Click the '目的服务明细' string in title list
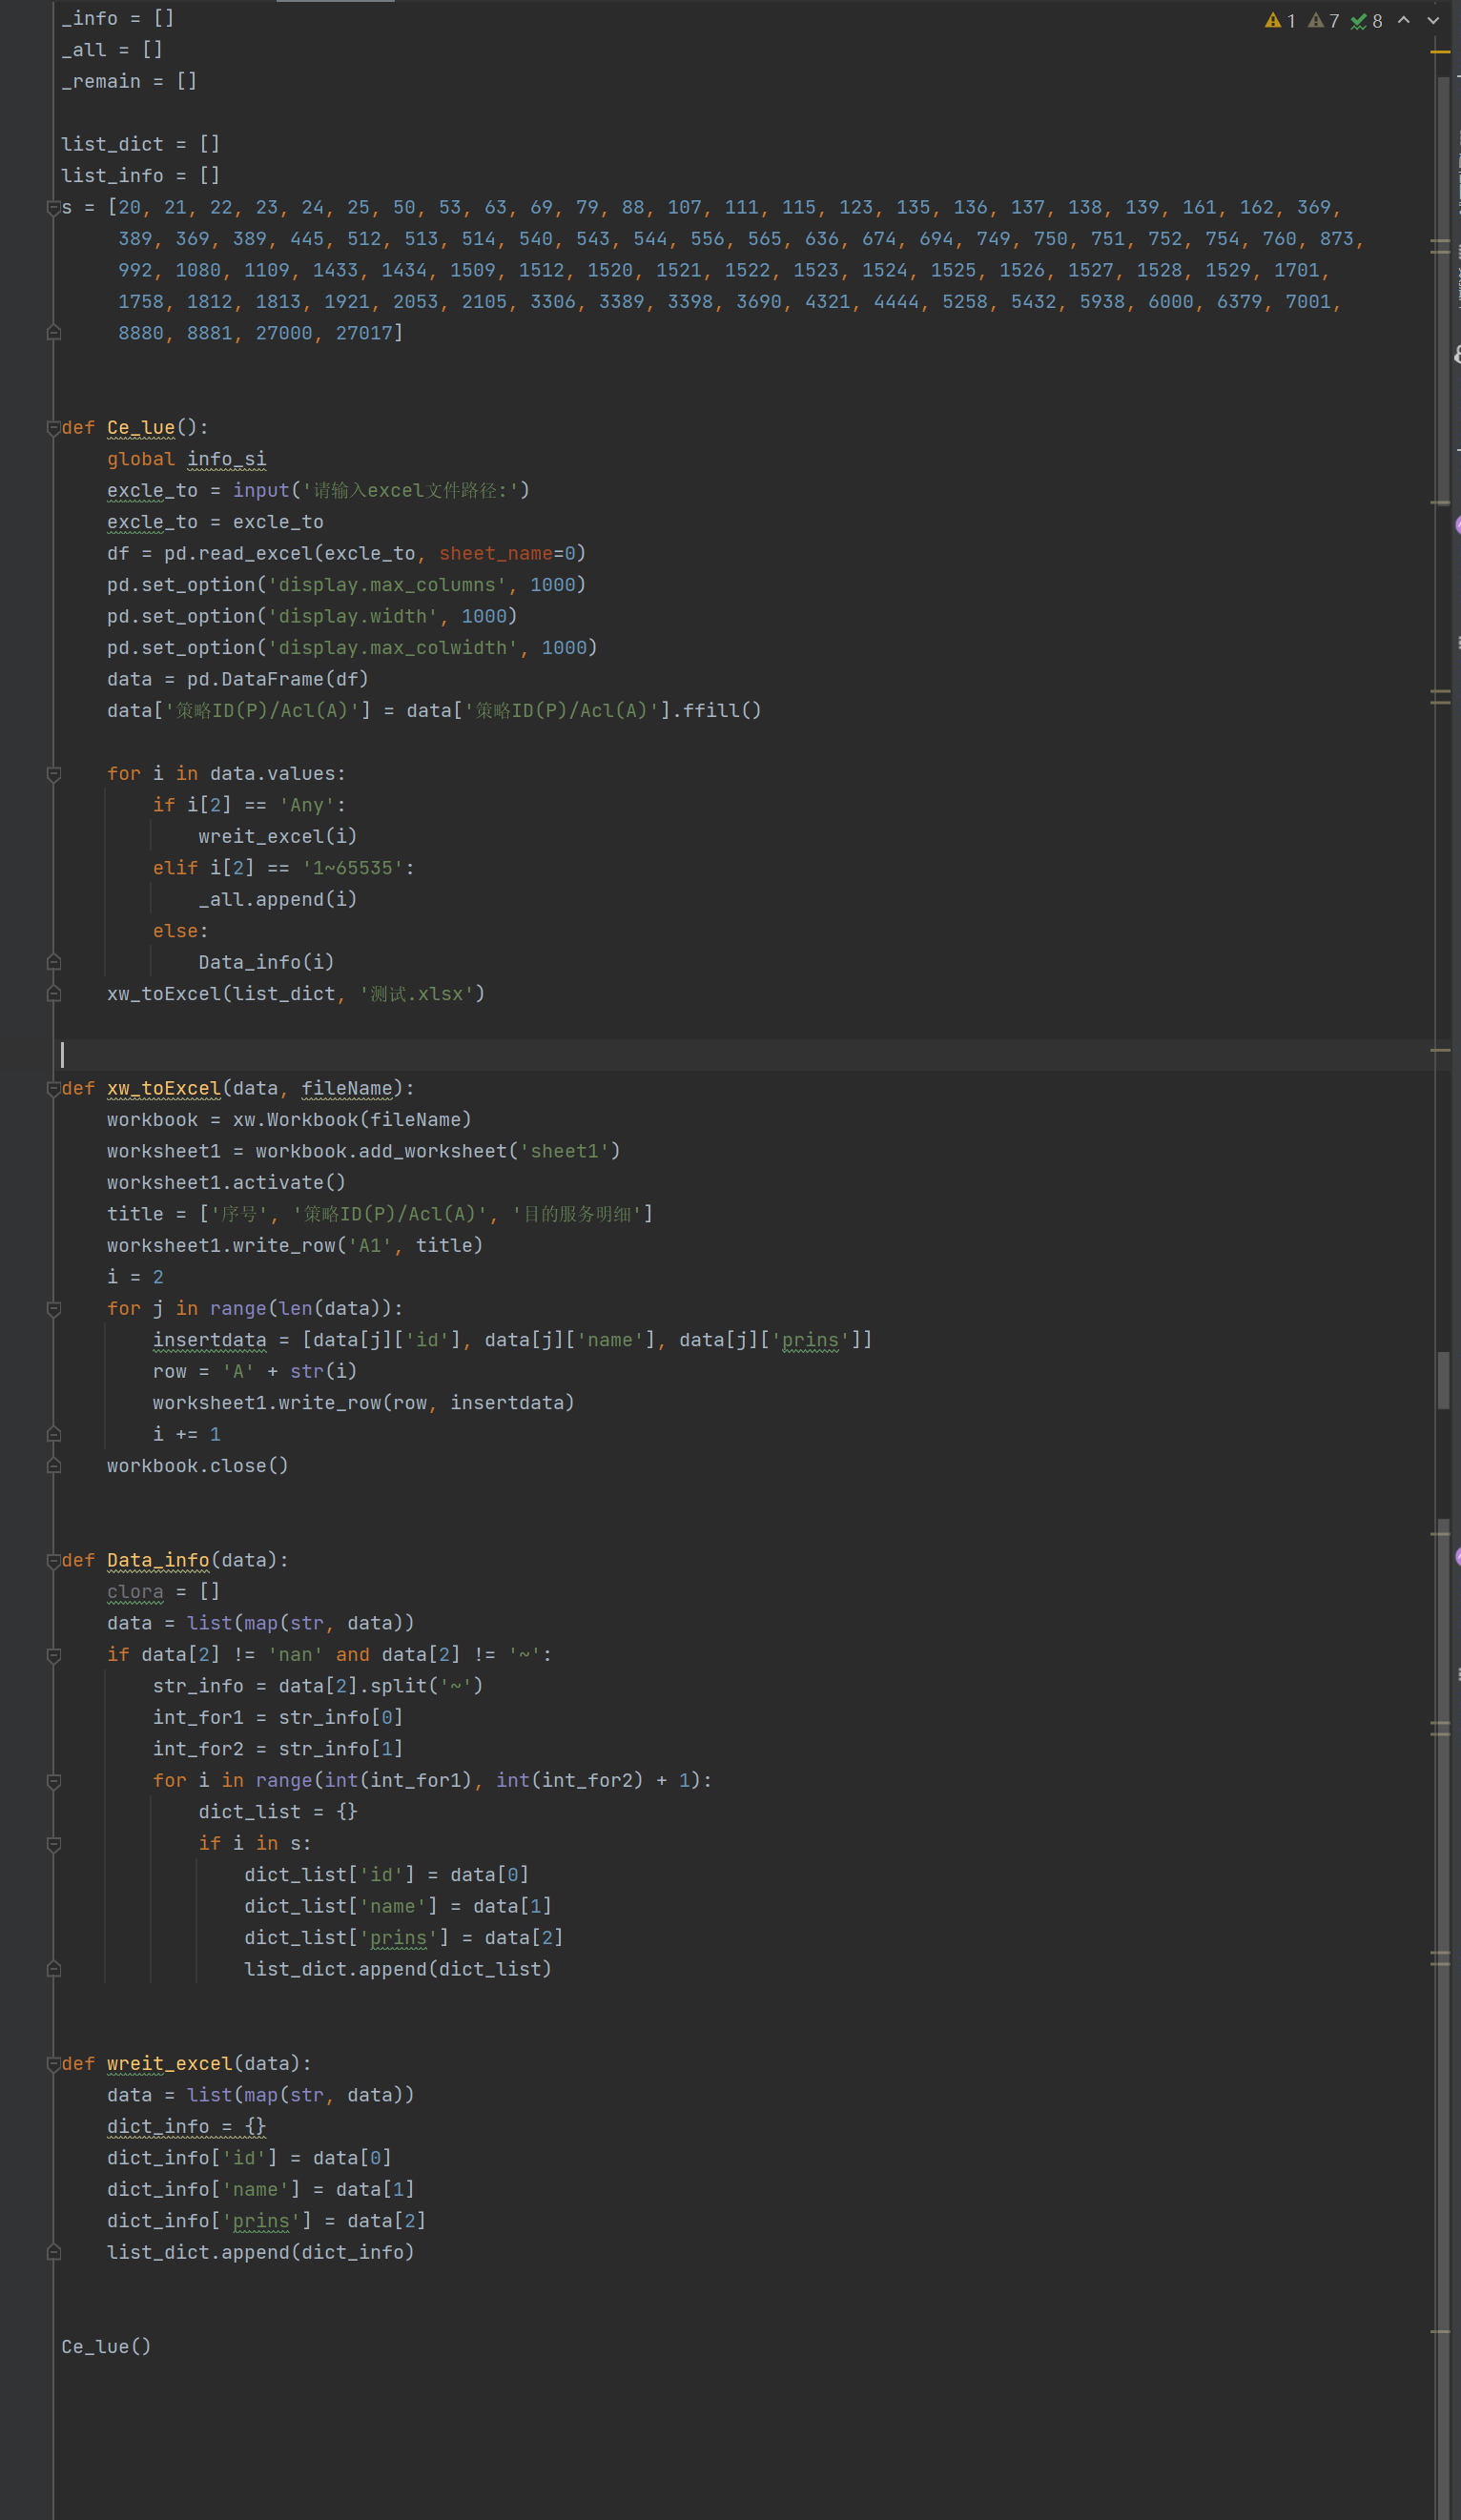The height and width of the screenshot is (2520, 1461). [577, 1215]
